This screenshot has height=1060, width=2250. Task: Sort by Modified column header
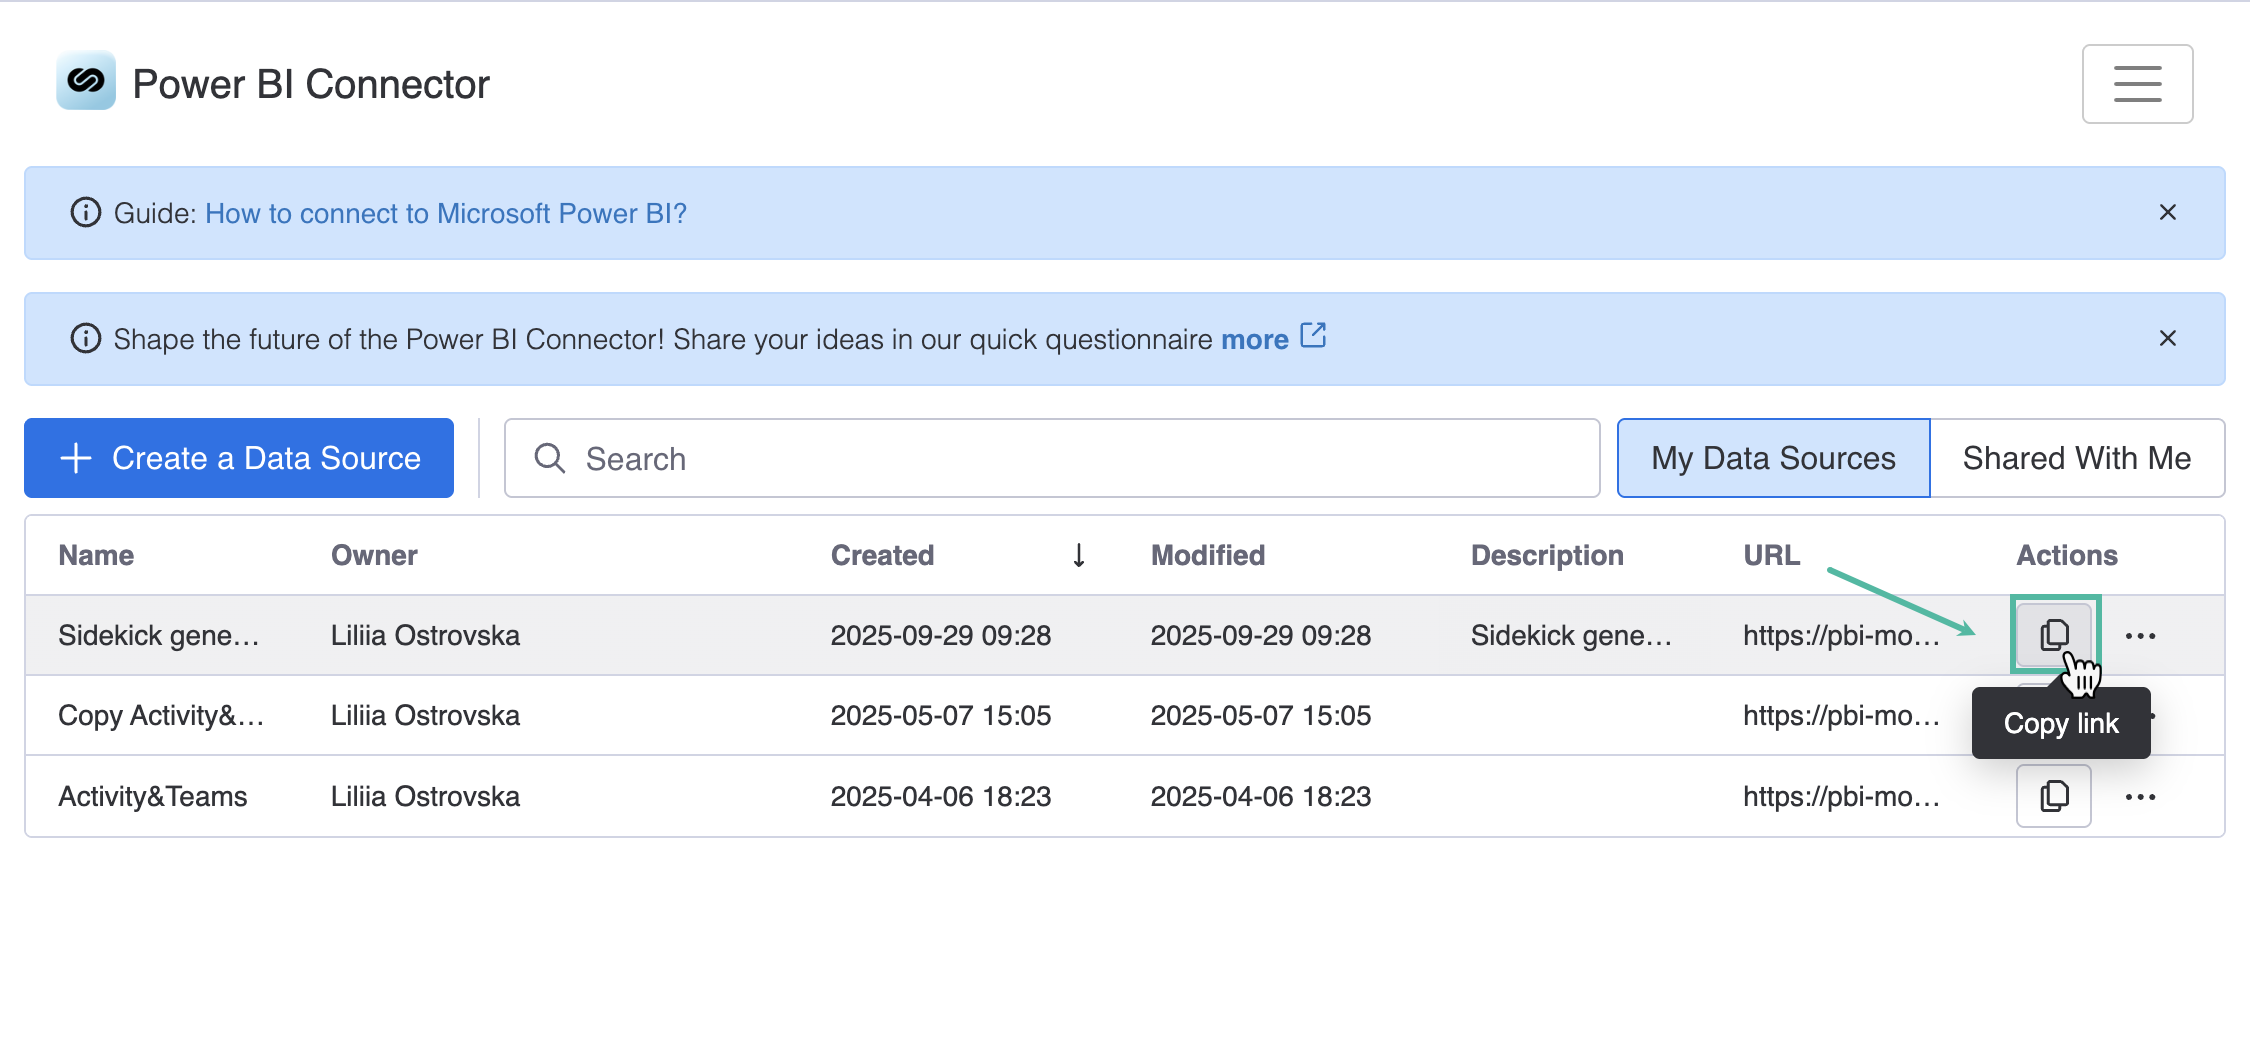(1208, 555)
